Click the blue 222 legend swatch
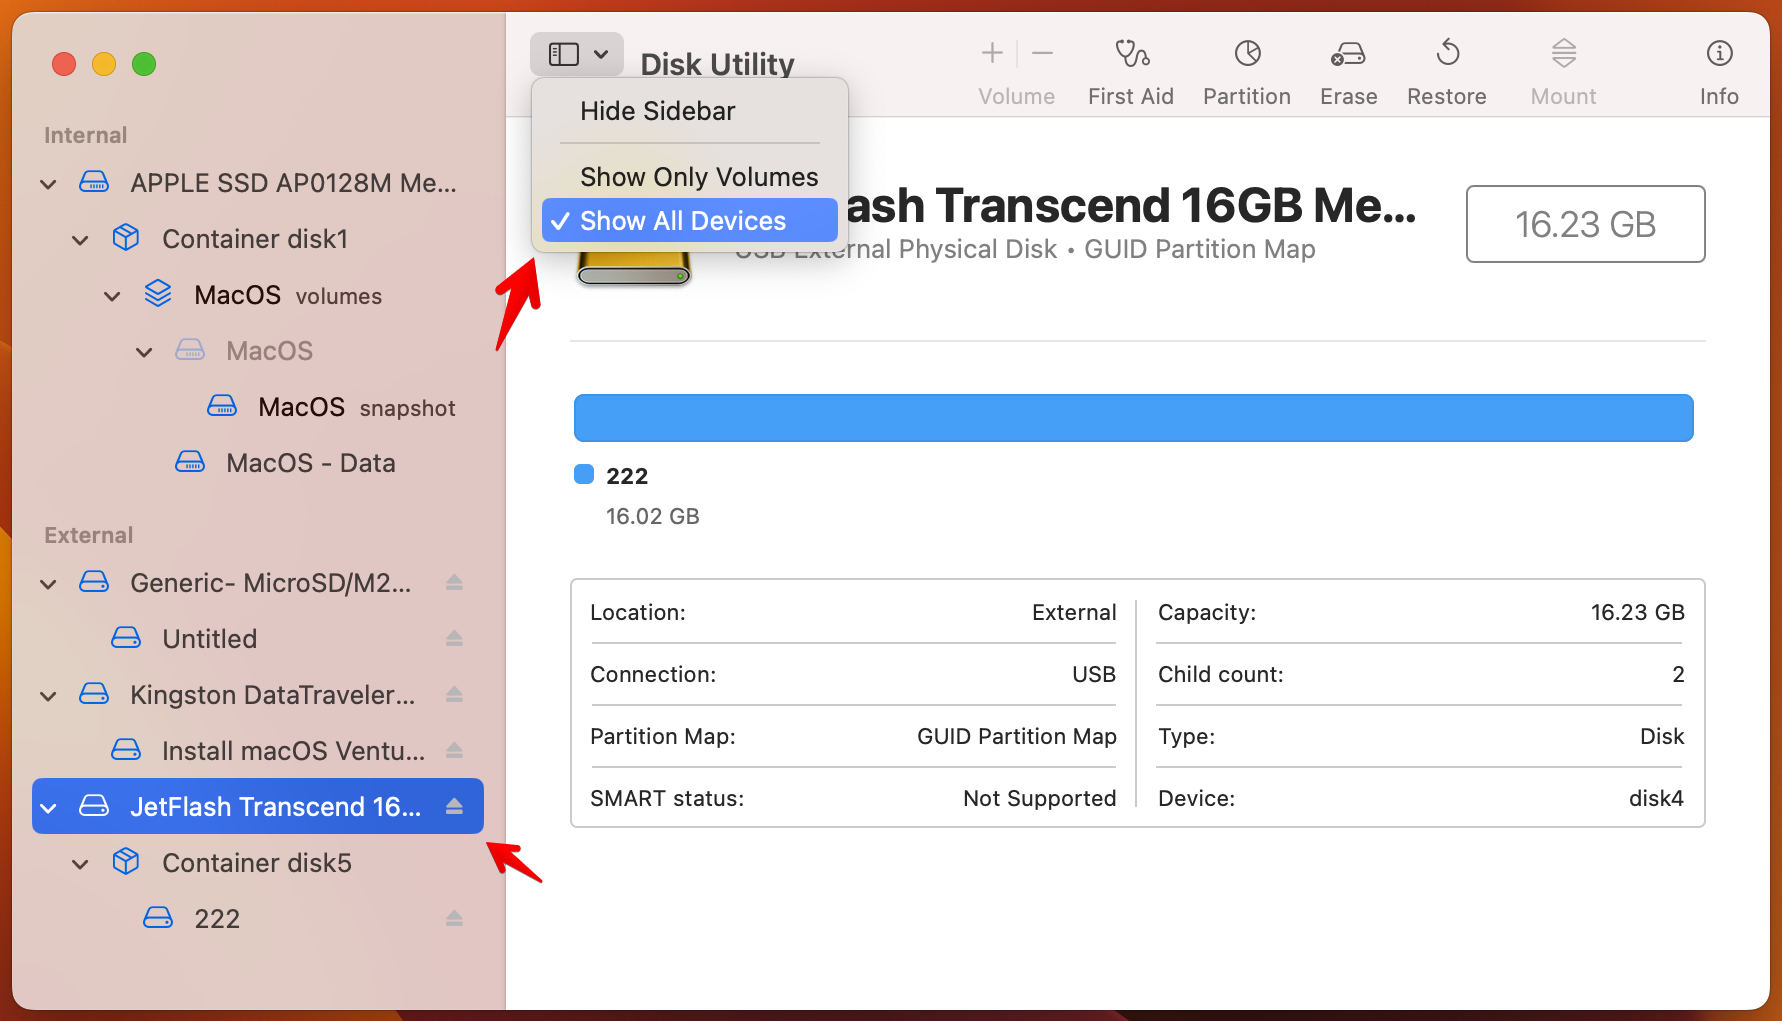The image size is (1782, 1021). (x=584, y=475)
